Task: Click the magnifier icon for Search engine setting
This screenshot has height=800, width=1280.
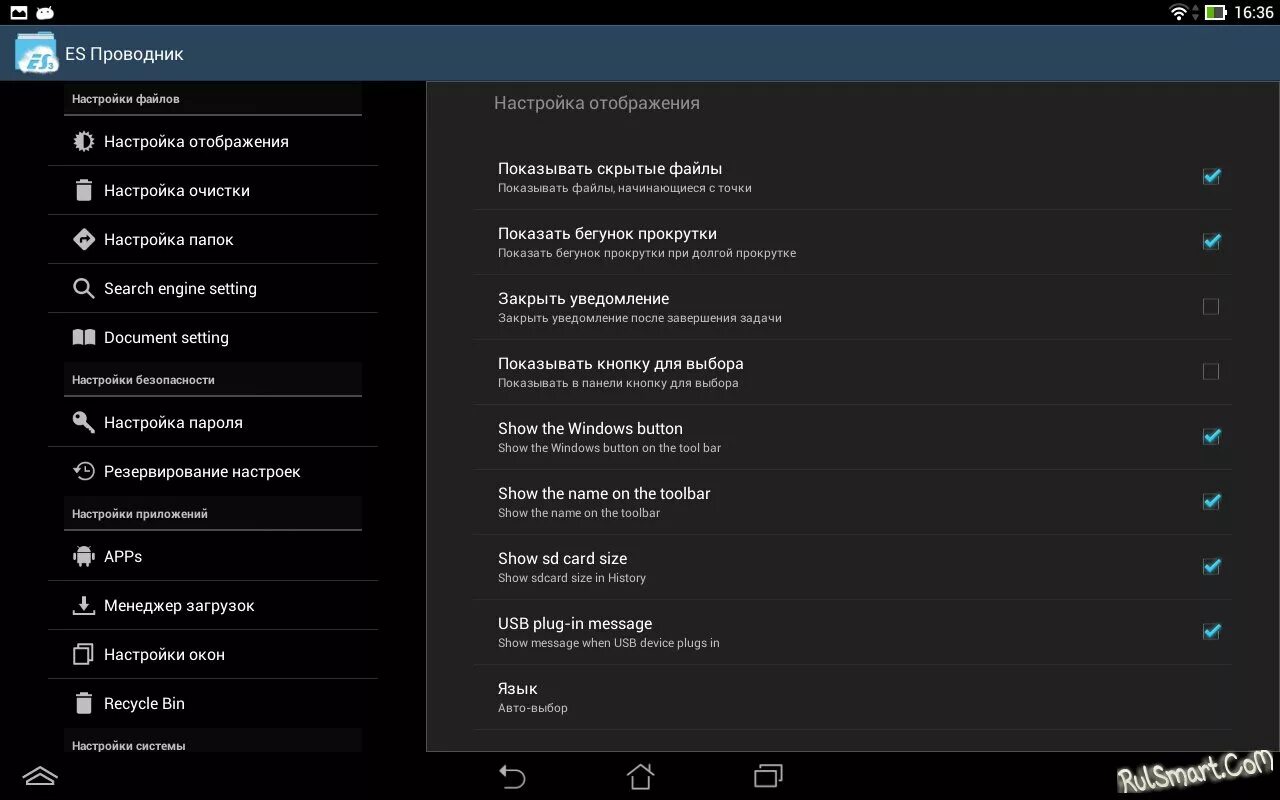Action: [84, 288]
